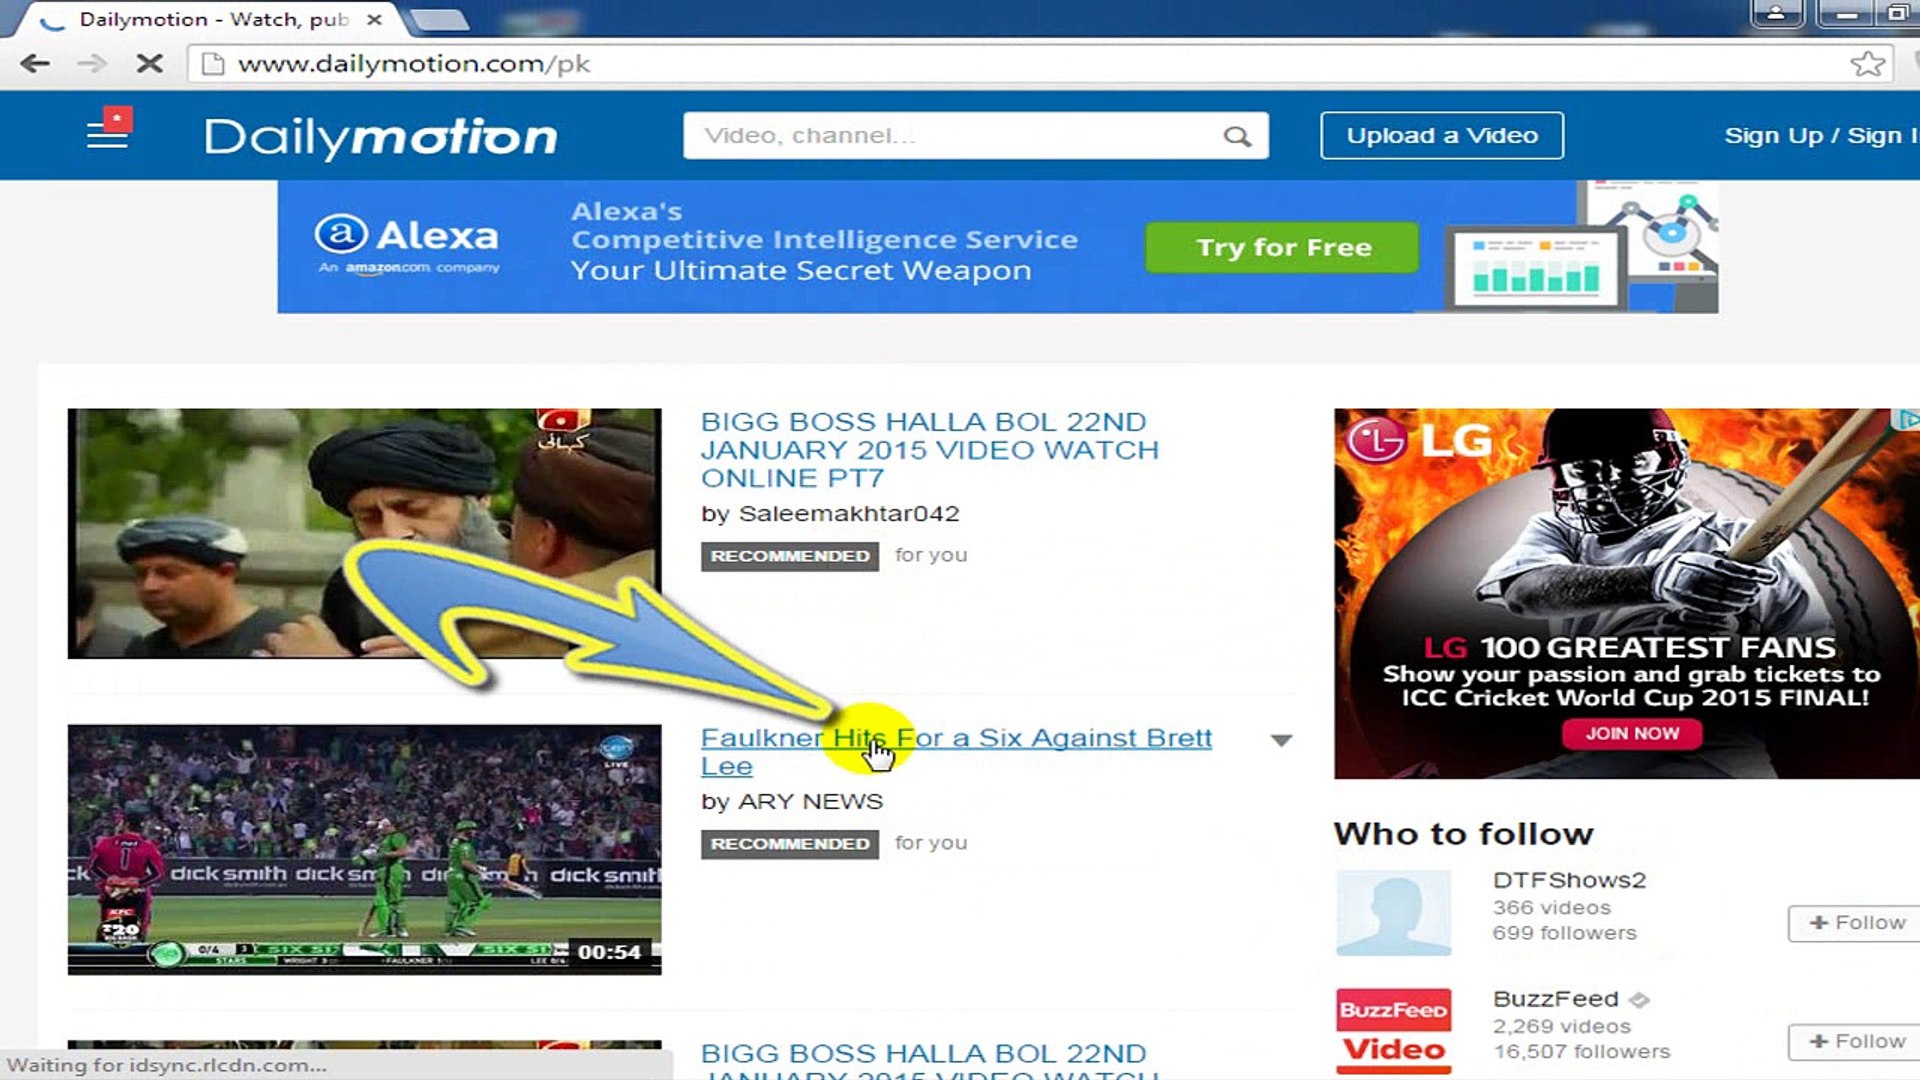The height and width of the screenshot is (1080, 1920).
Task: Click the search magnifier icon
Action: (x=1237, y=136)
